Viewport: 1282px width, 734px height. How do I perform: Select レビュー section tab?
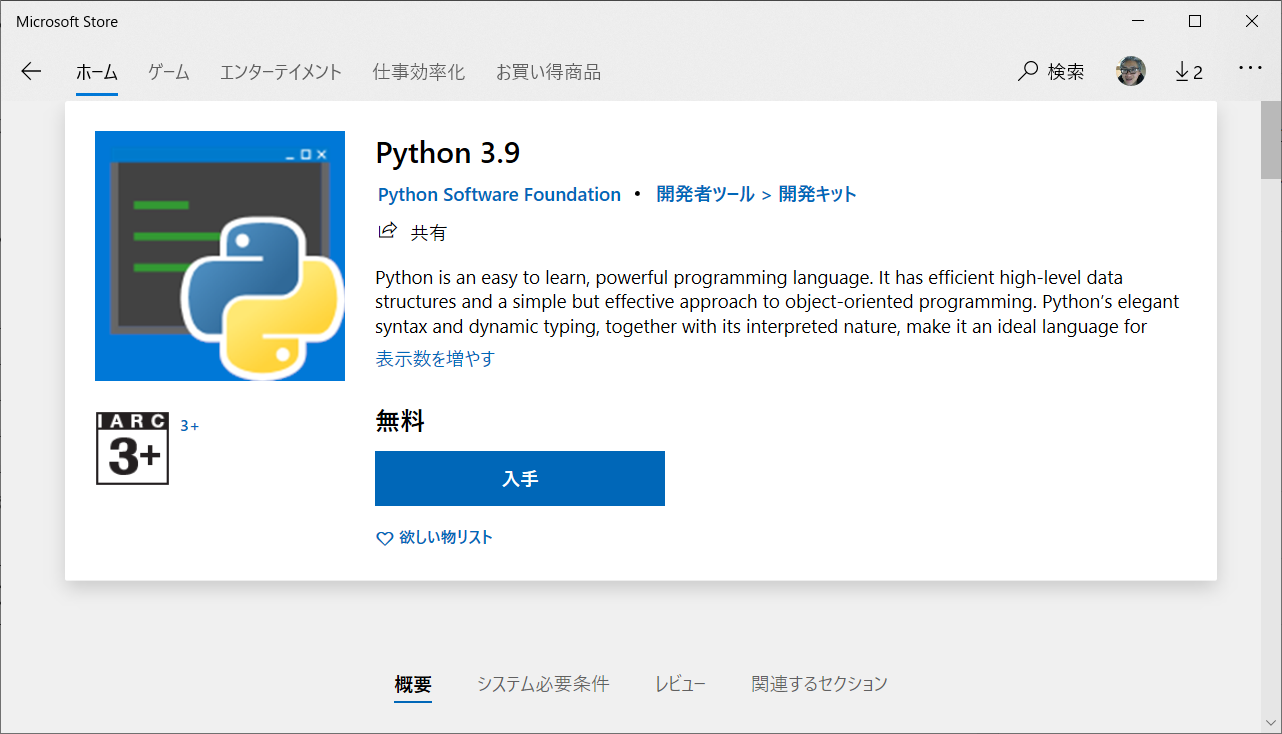[680, 684]
